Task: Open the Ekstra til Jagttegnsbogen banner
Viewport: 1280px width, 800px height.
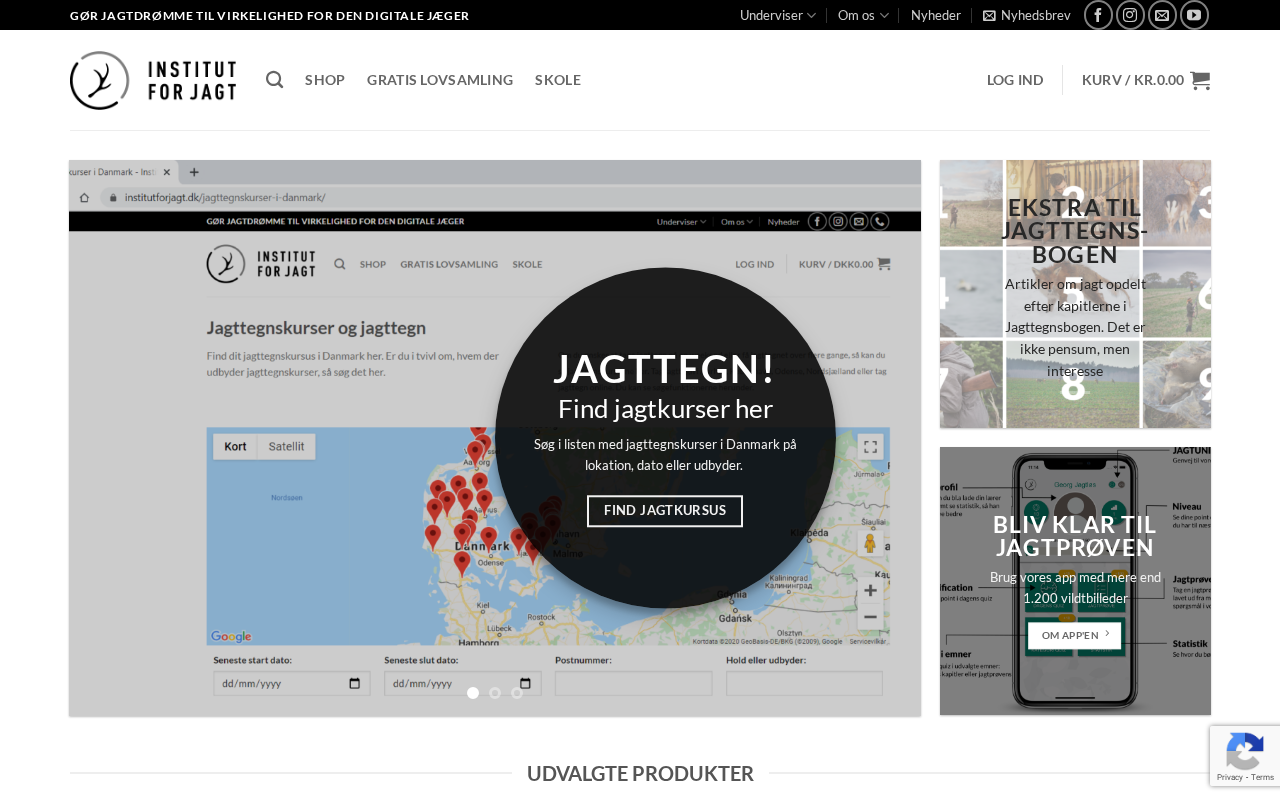Action: pos(1075,294)
